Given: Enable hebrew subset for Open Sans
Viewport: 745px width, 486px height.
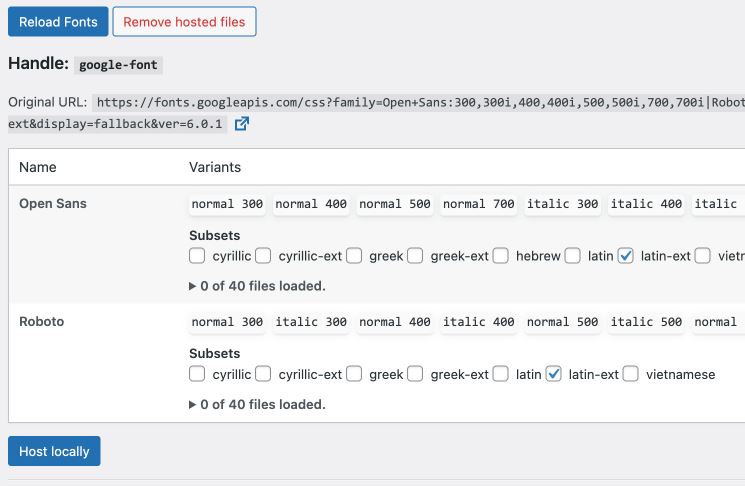Looking at the screenshot, I should [500, 256].
